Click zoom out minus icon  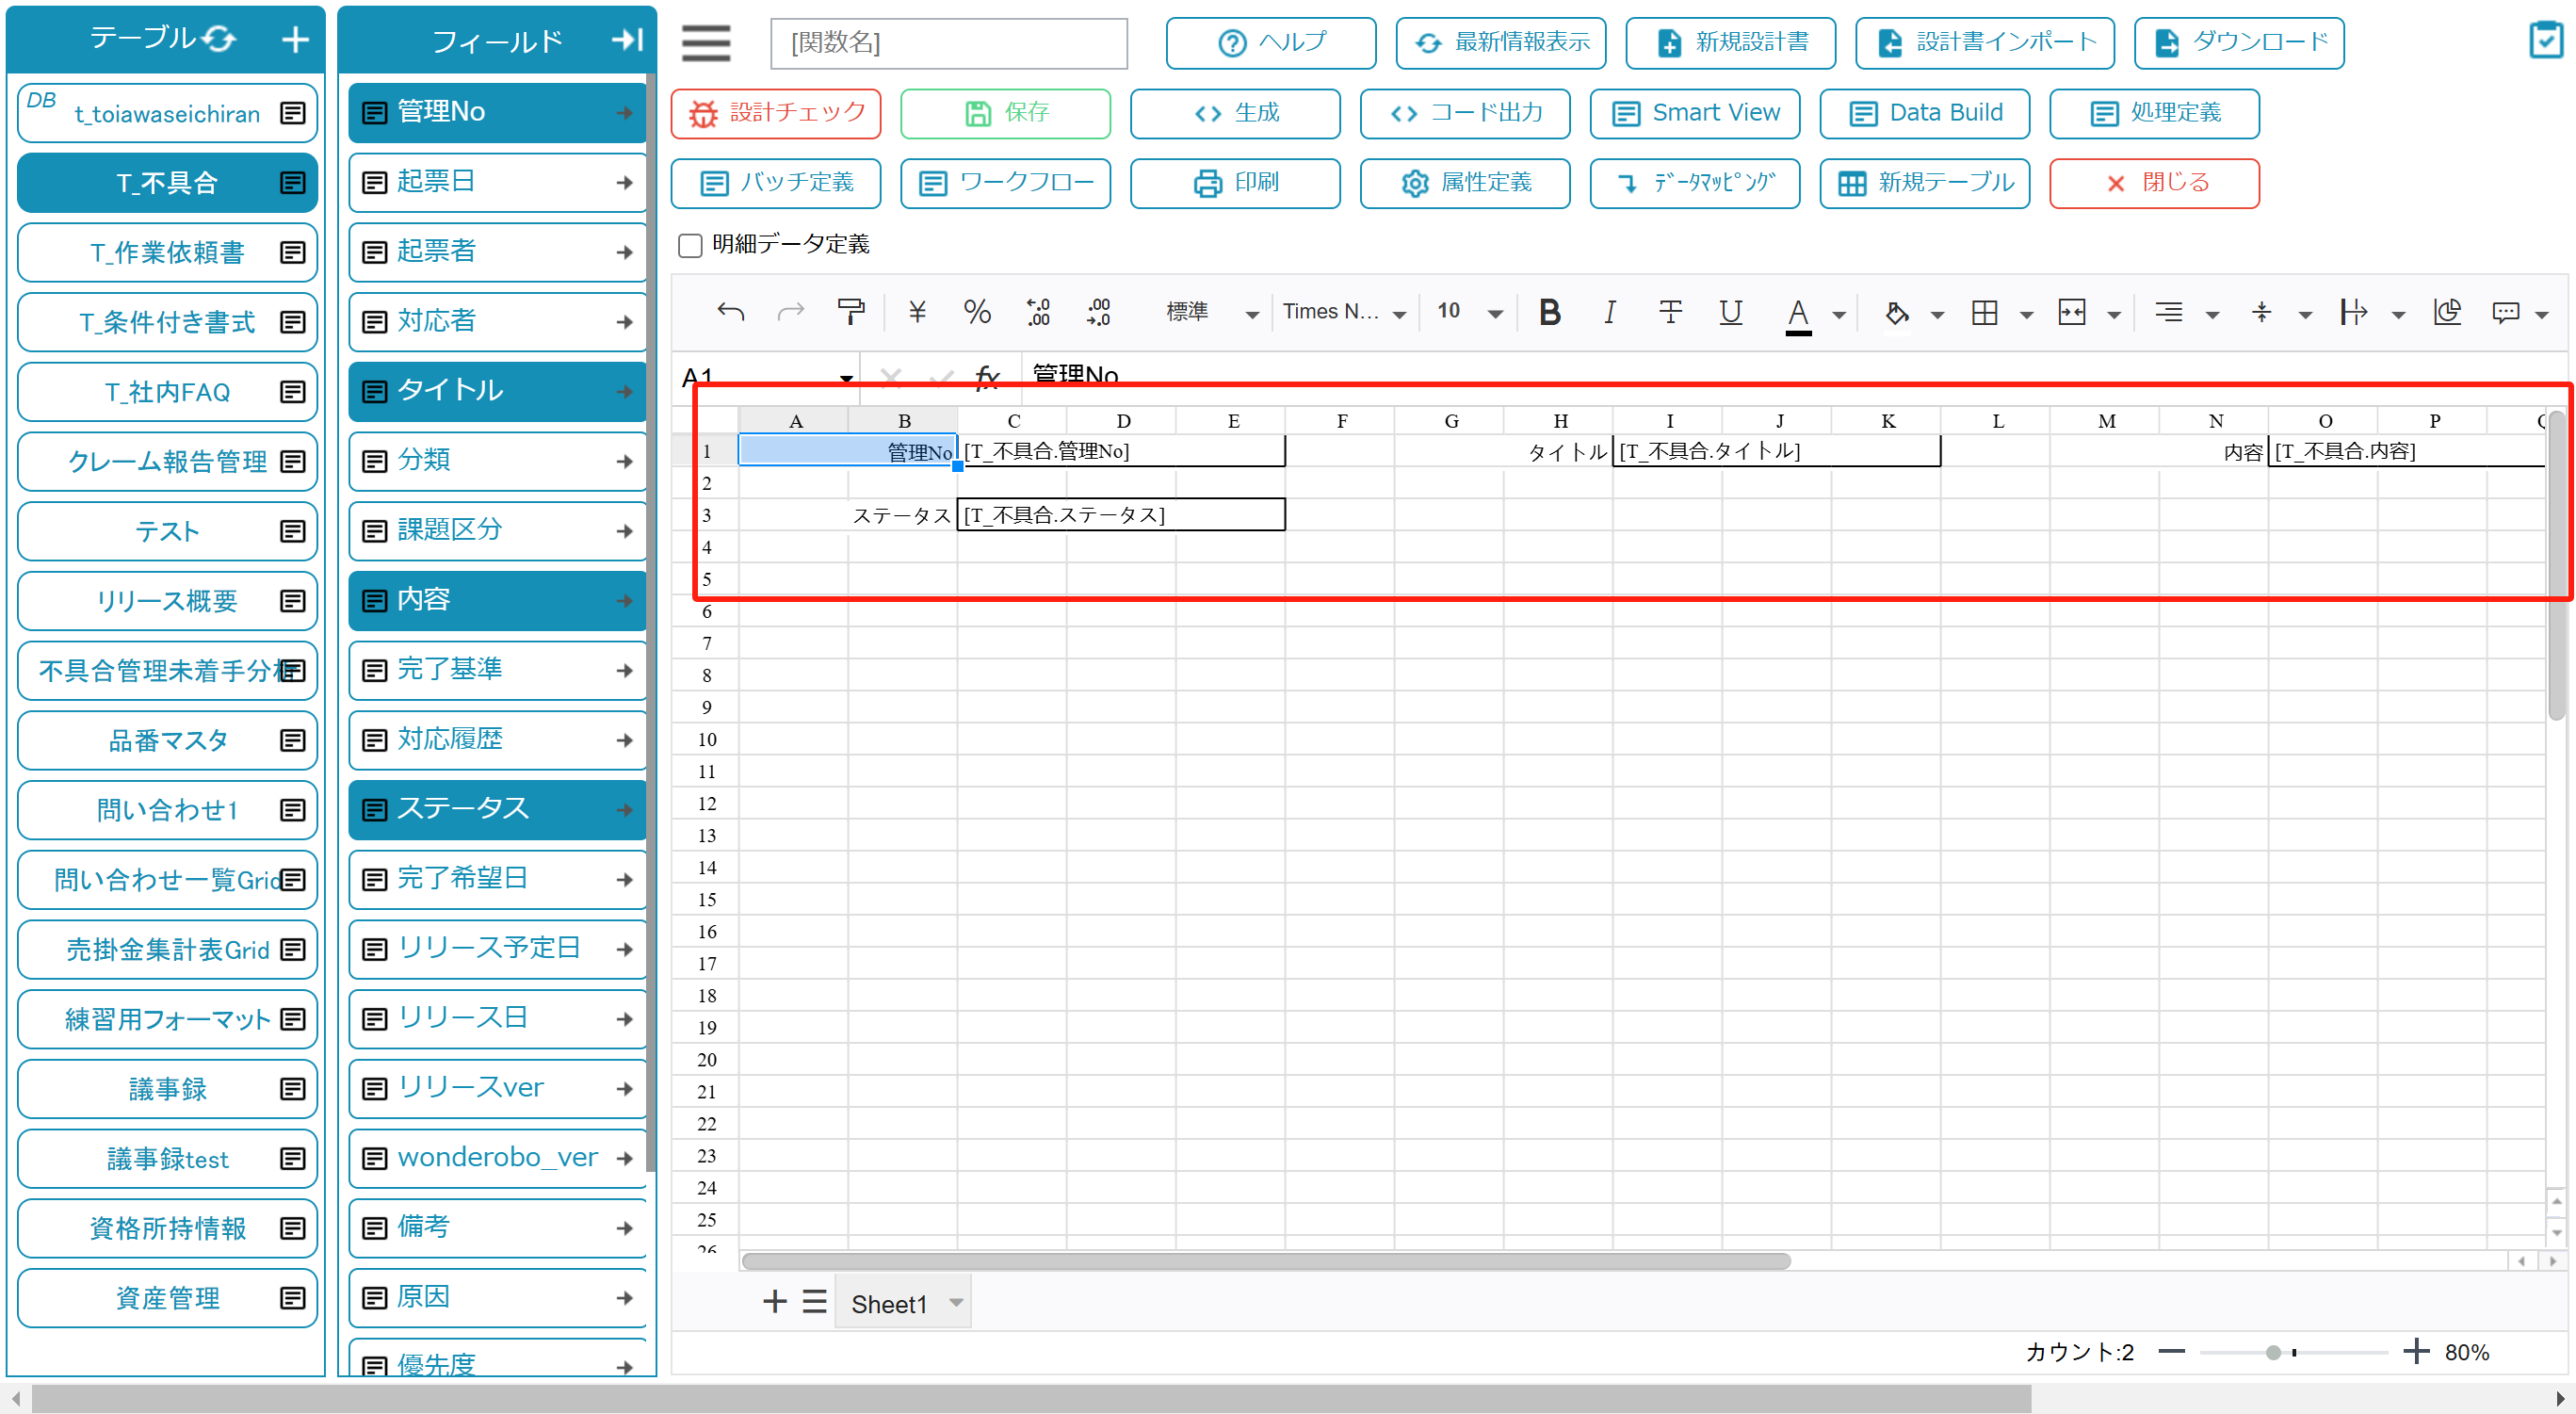click(x=2171, y=1351)
